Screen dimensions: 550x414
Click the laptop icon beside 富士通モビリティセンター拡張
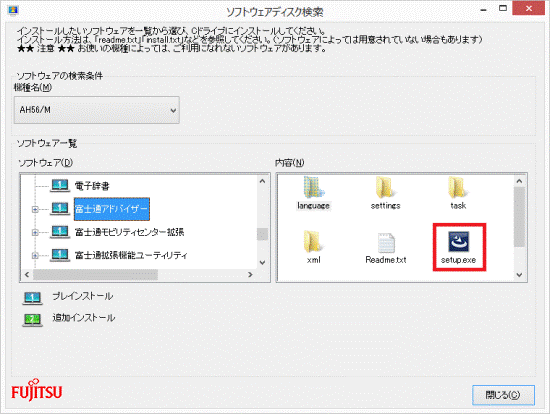(x=60, y=232)
